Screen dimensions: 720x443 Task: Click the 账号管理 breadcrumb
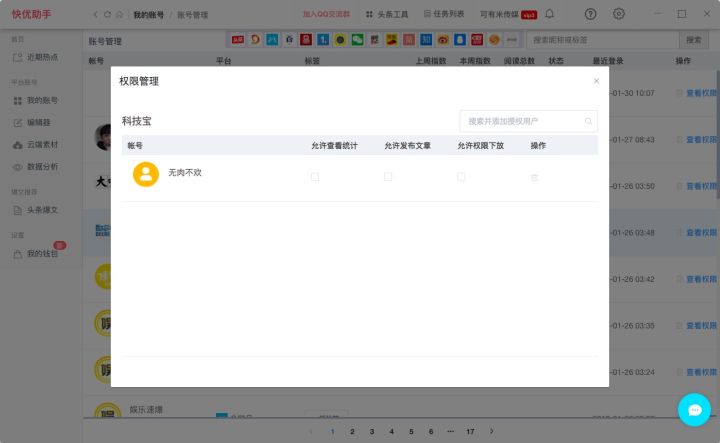(x=192, y=15)
